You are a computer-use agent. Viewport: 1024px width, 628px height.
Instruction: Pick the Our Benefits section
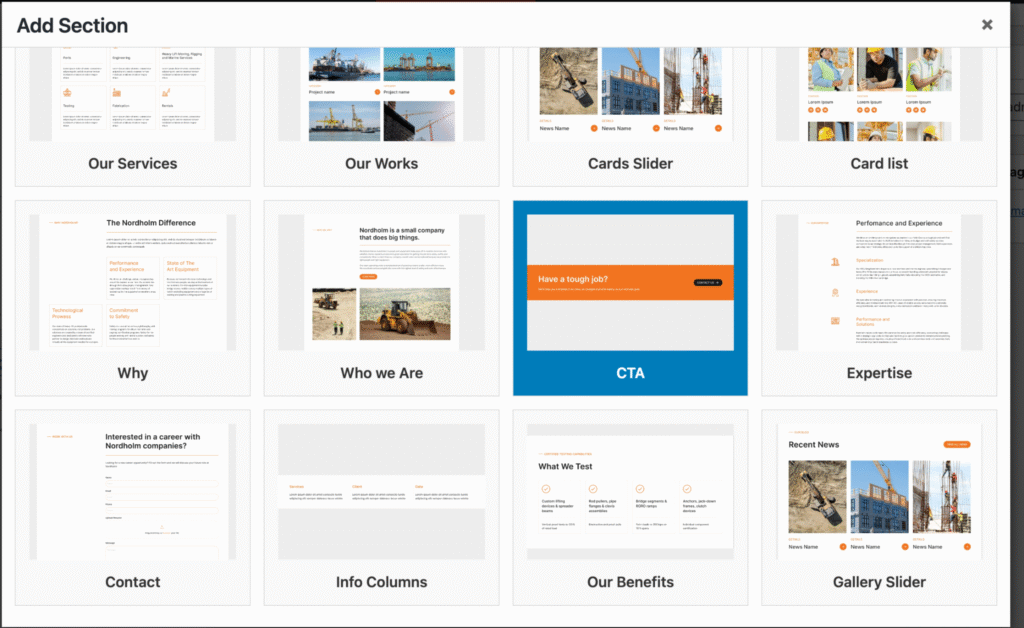[x=630, y=507]
